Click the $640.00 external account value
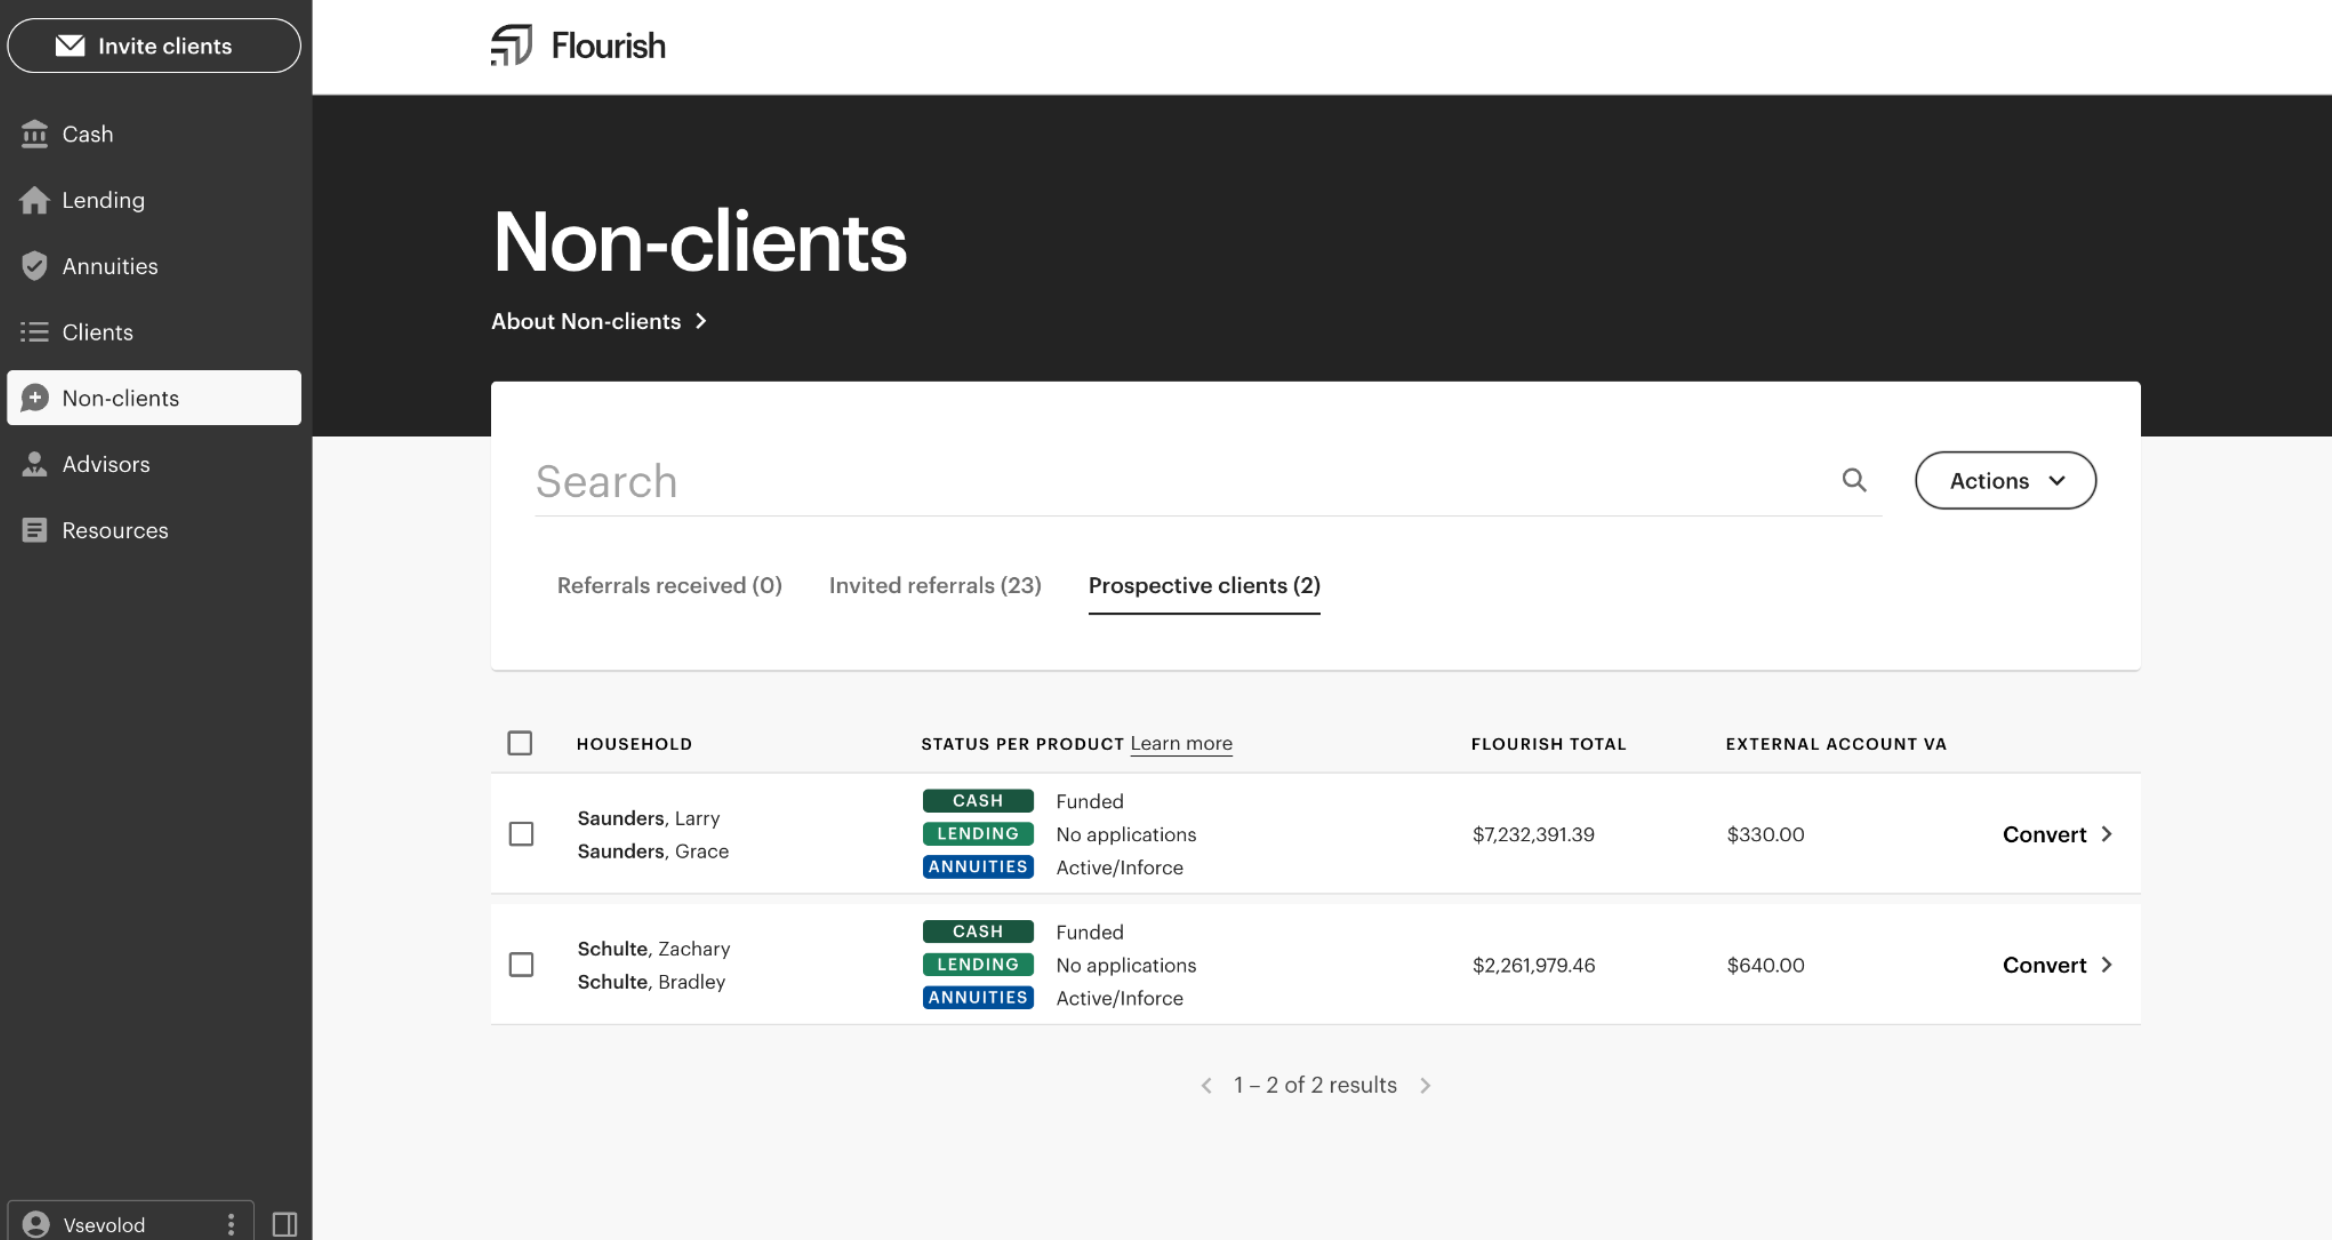 [x=1765, y=964]
